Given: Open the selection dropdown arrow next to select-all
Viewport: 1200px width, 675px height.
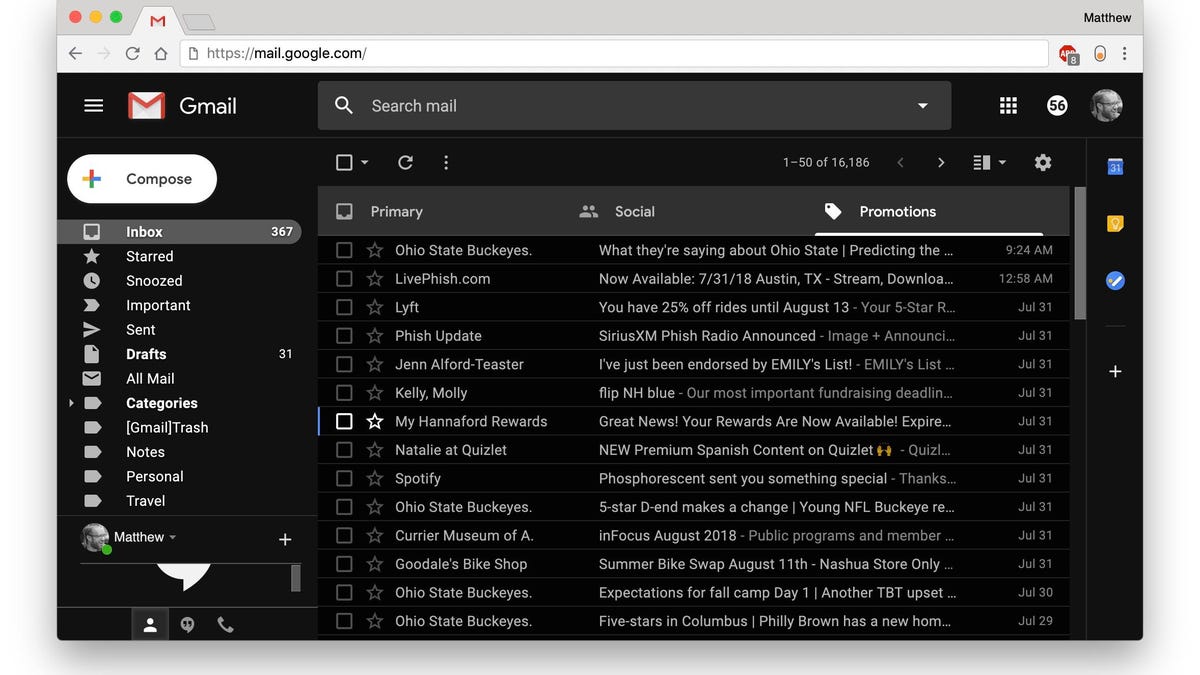Looking at the screenshot, I should (362, 161).
